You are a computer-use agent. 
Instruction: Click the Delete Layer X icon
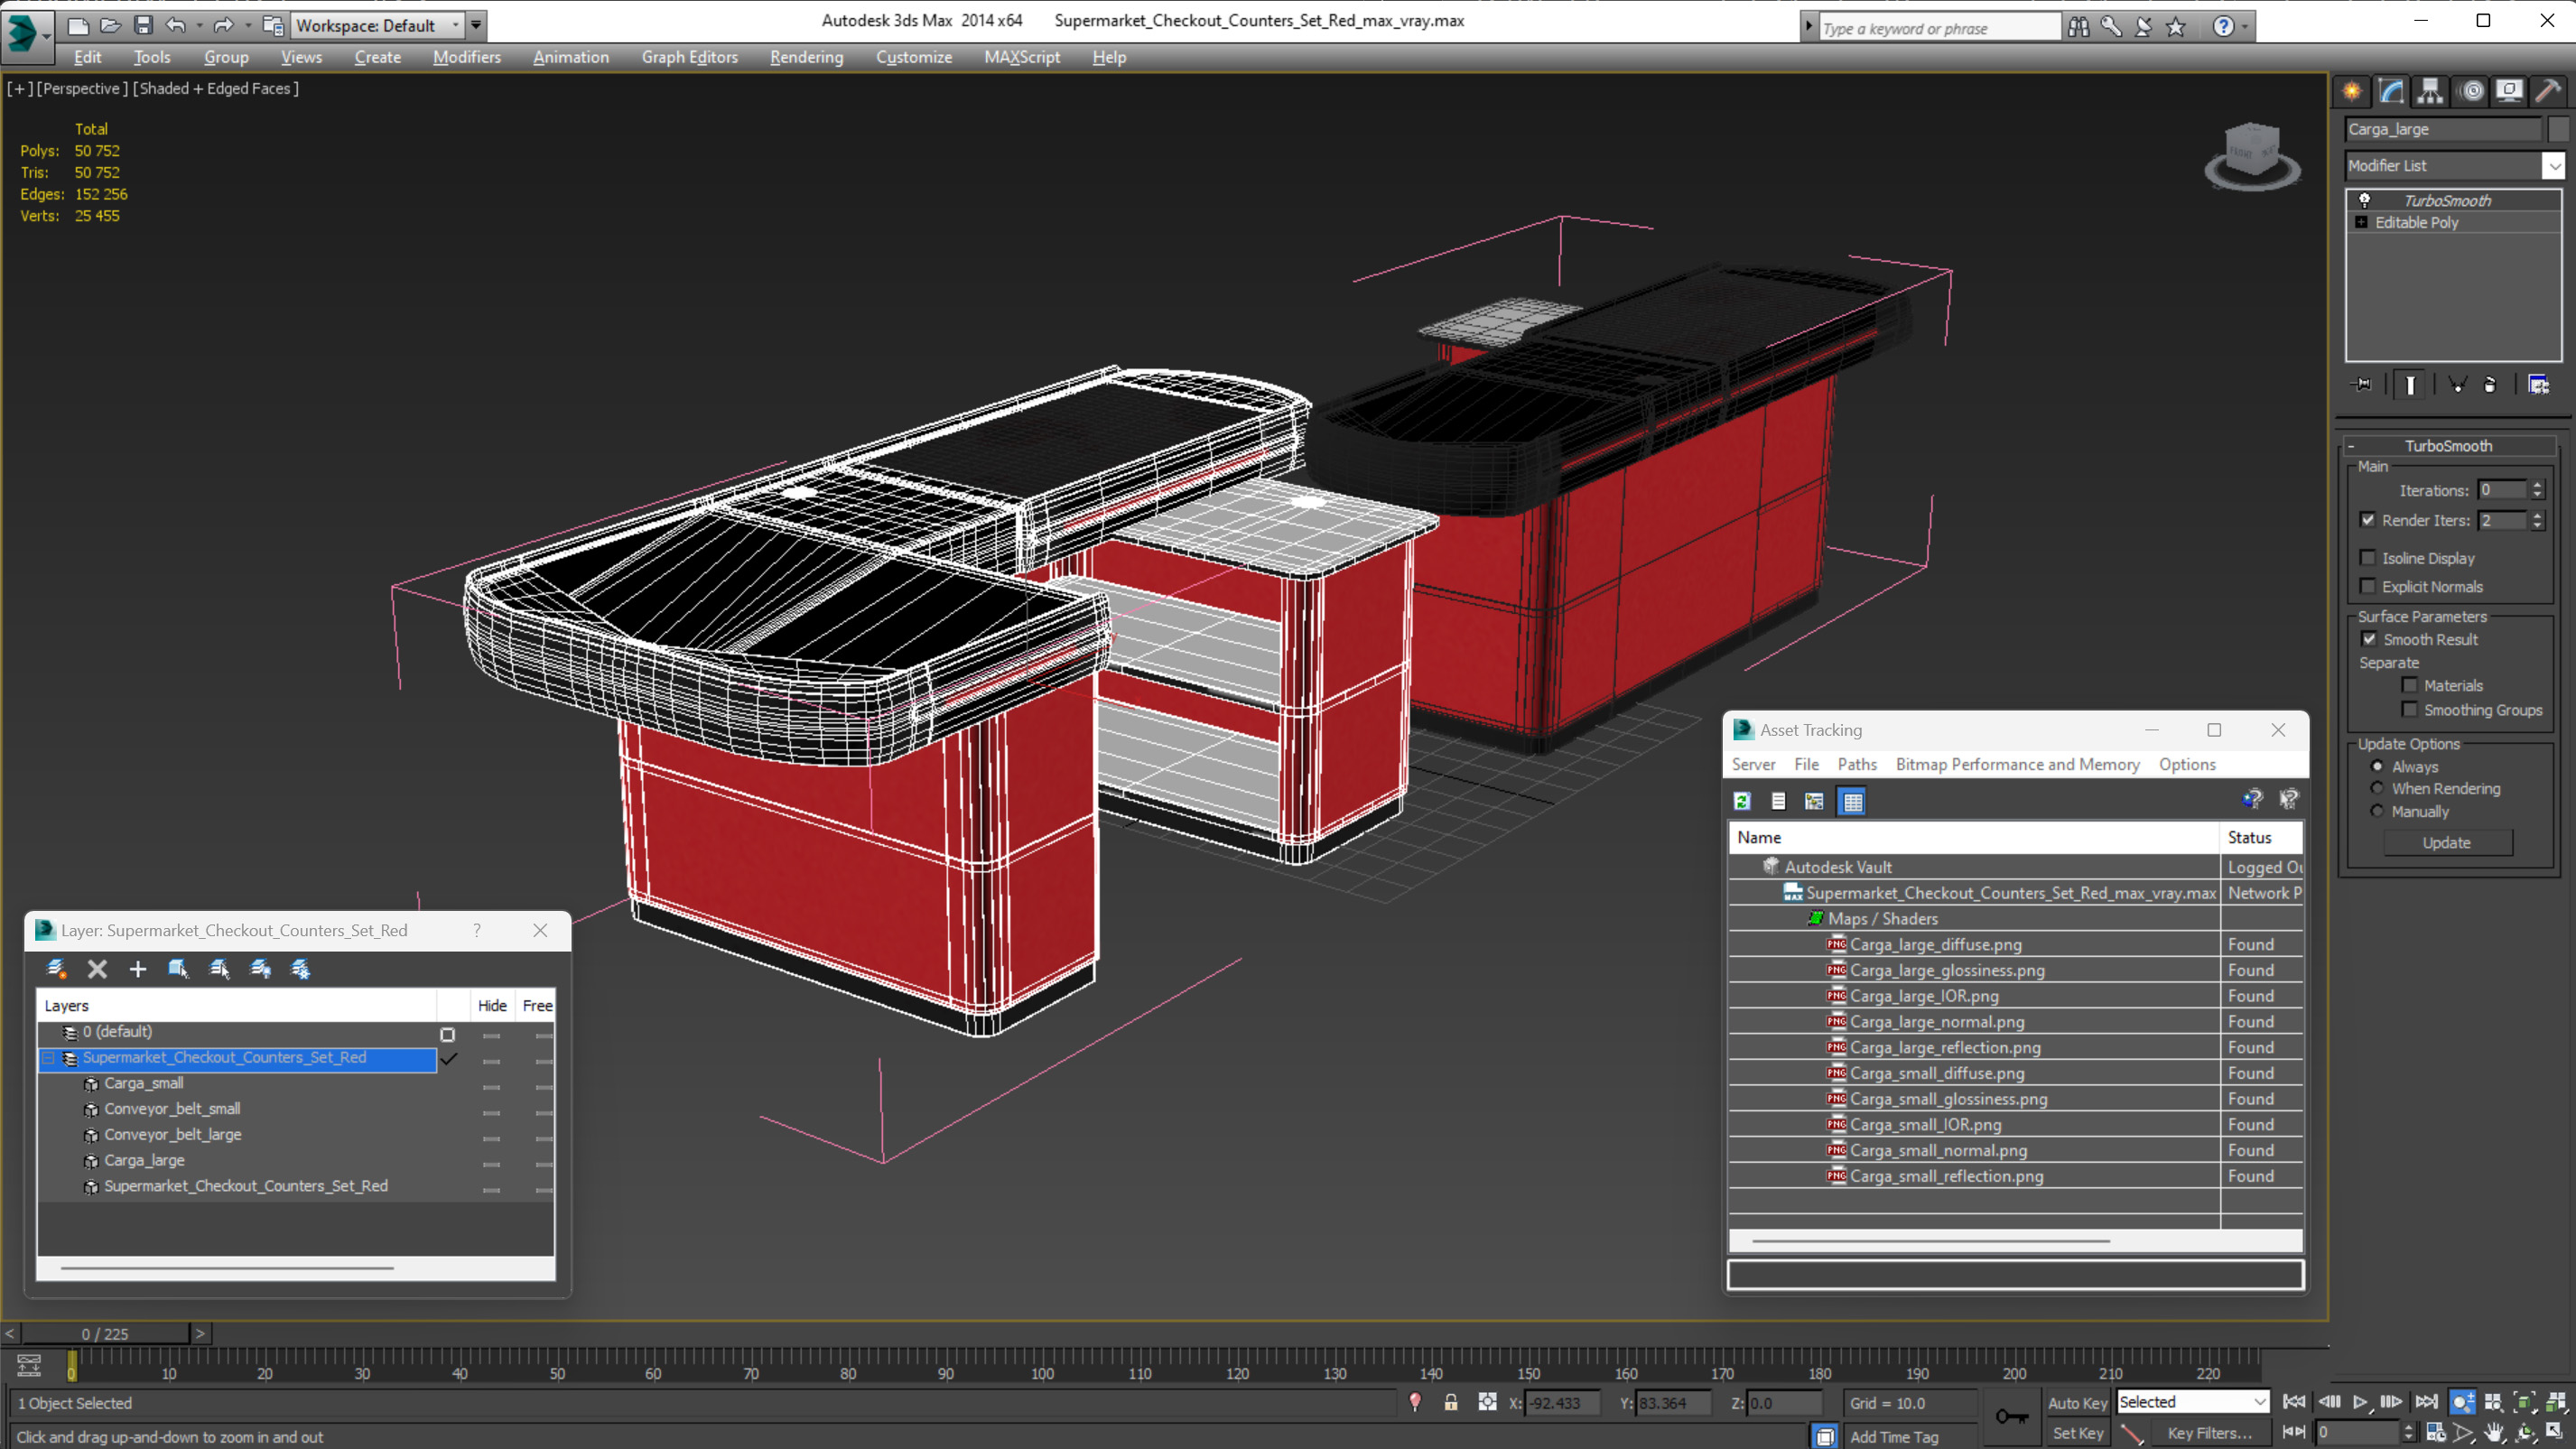[x=97, y=968]
